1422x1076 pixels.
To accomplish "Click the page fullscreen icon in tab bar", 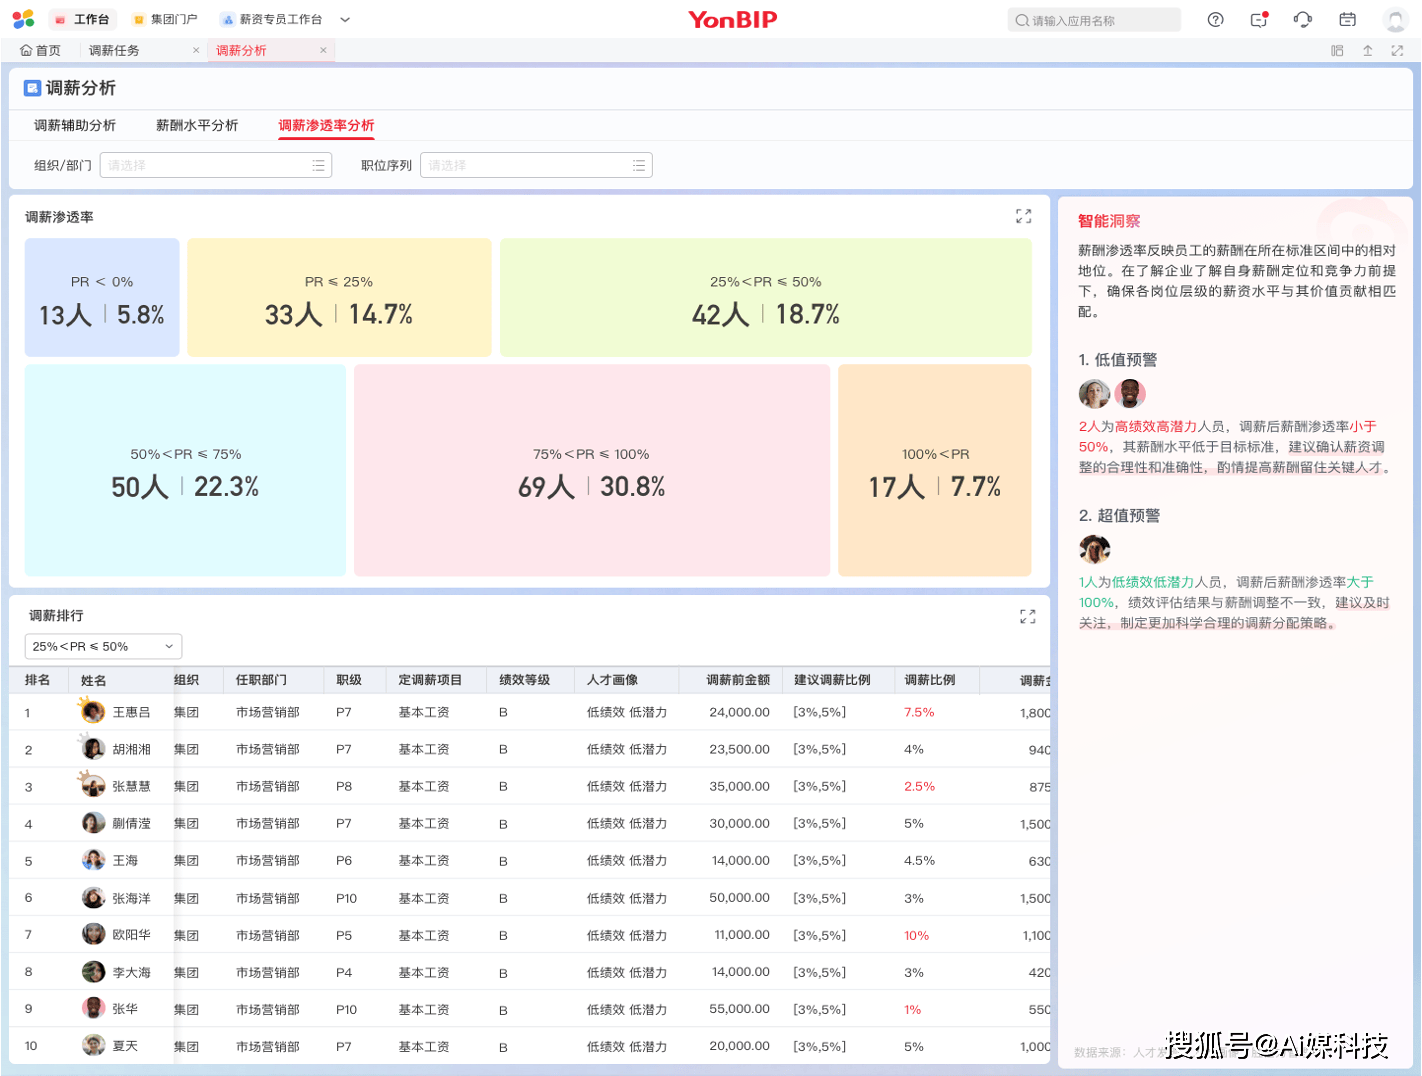I will [1397, 51].
